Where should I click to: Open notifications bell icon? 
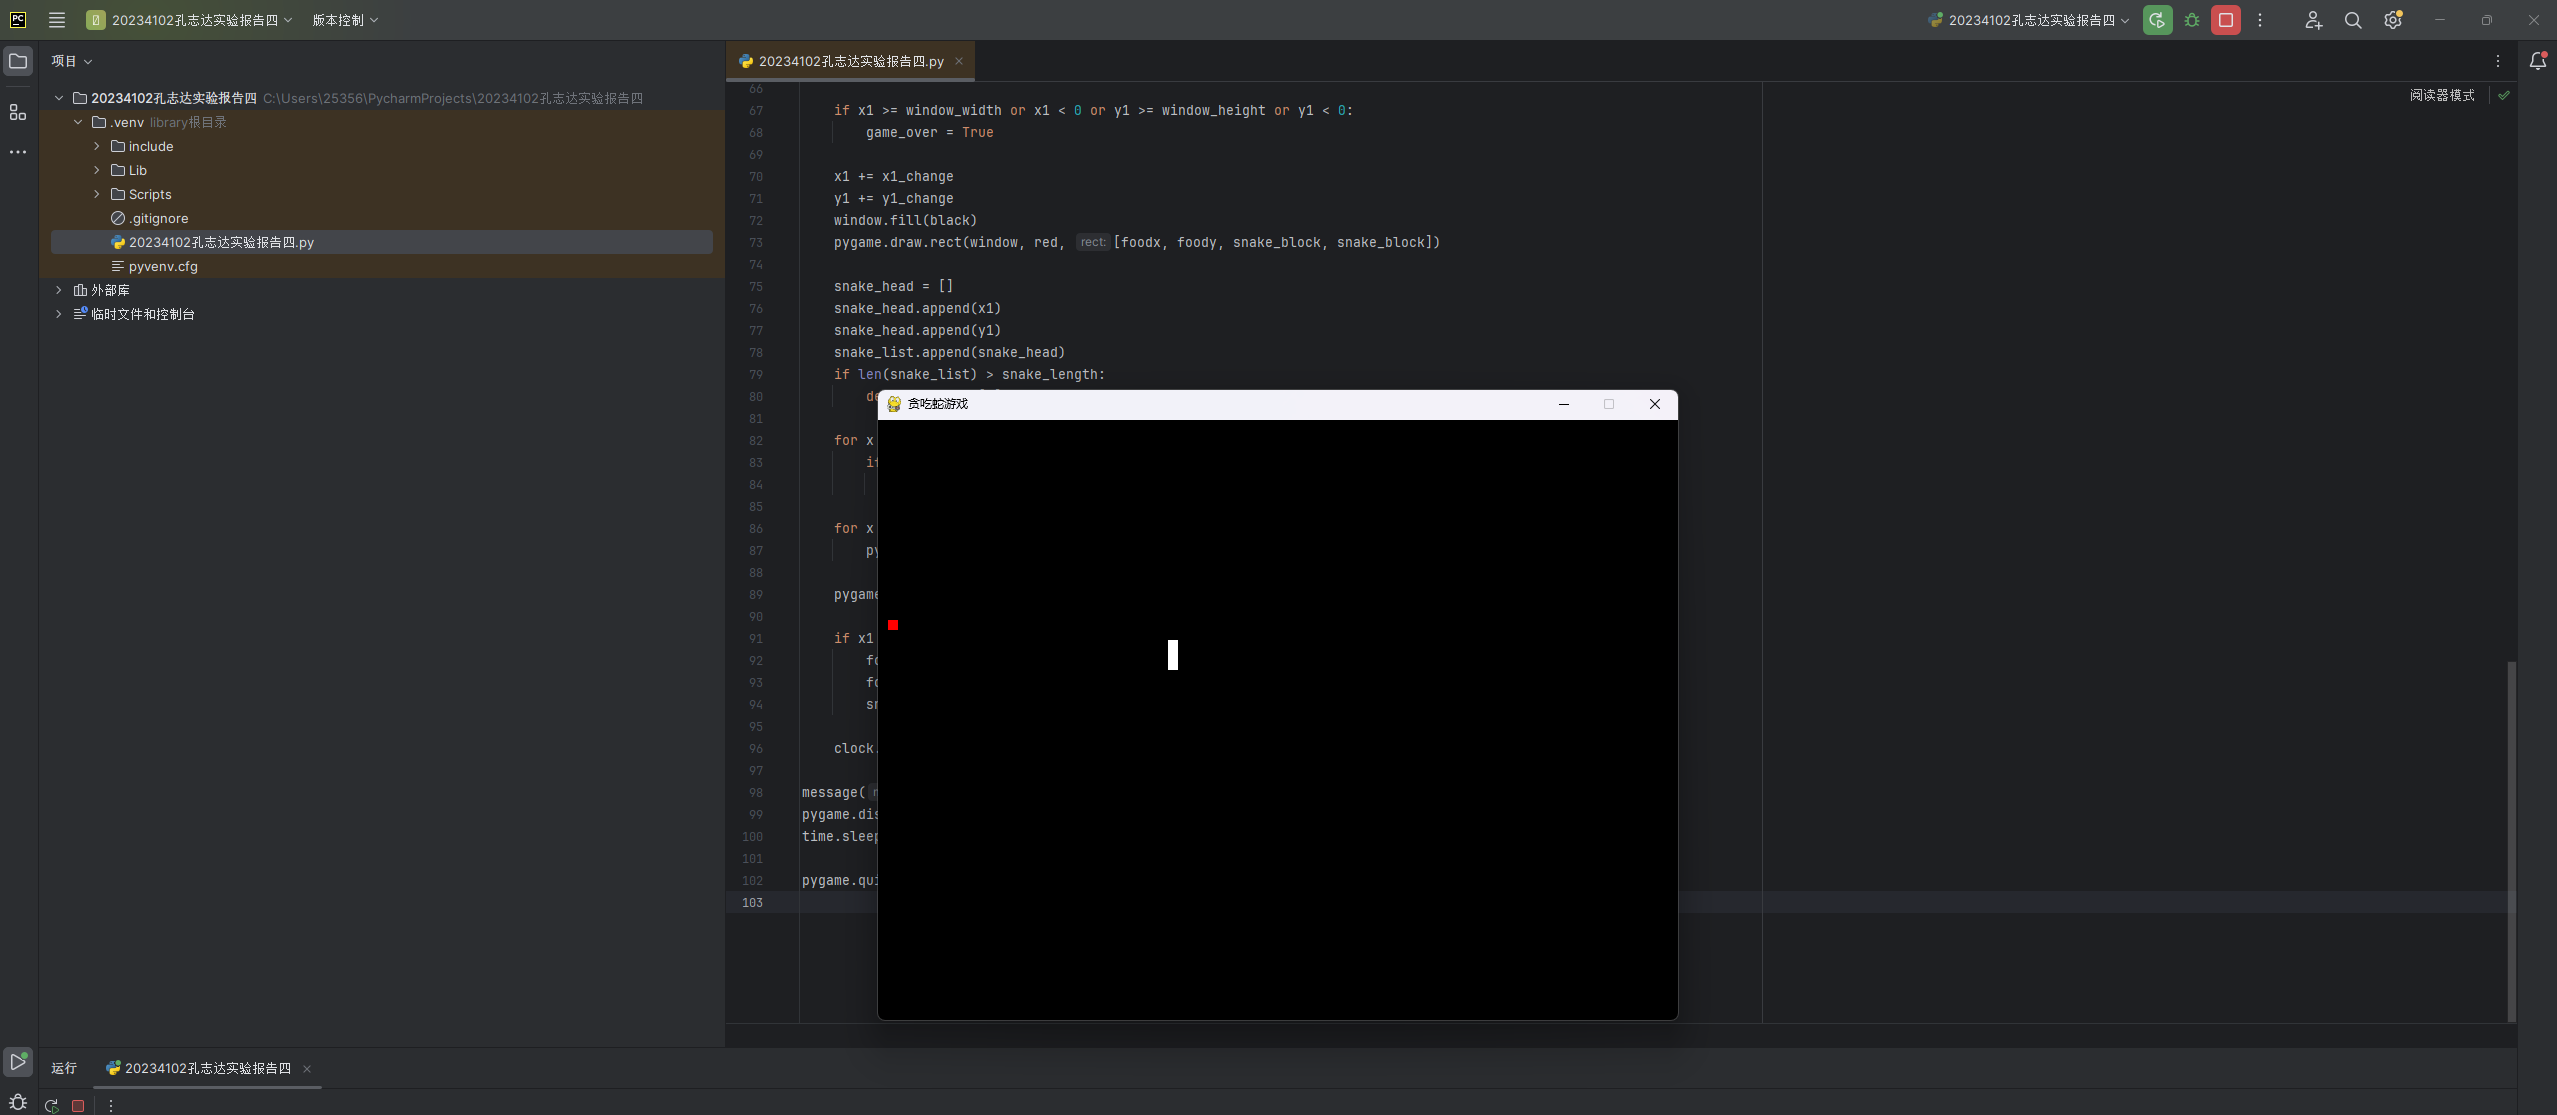coord(2537,62)
